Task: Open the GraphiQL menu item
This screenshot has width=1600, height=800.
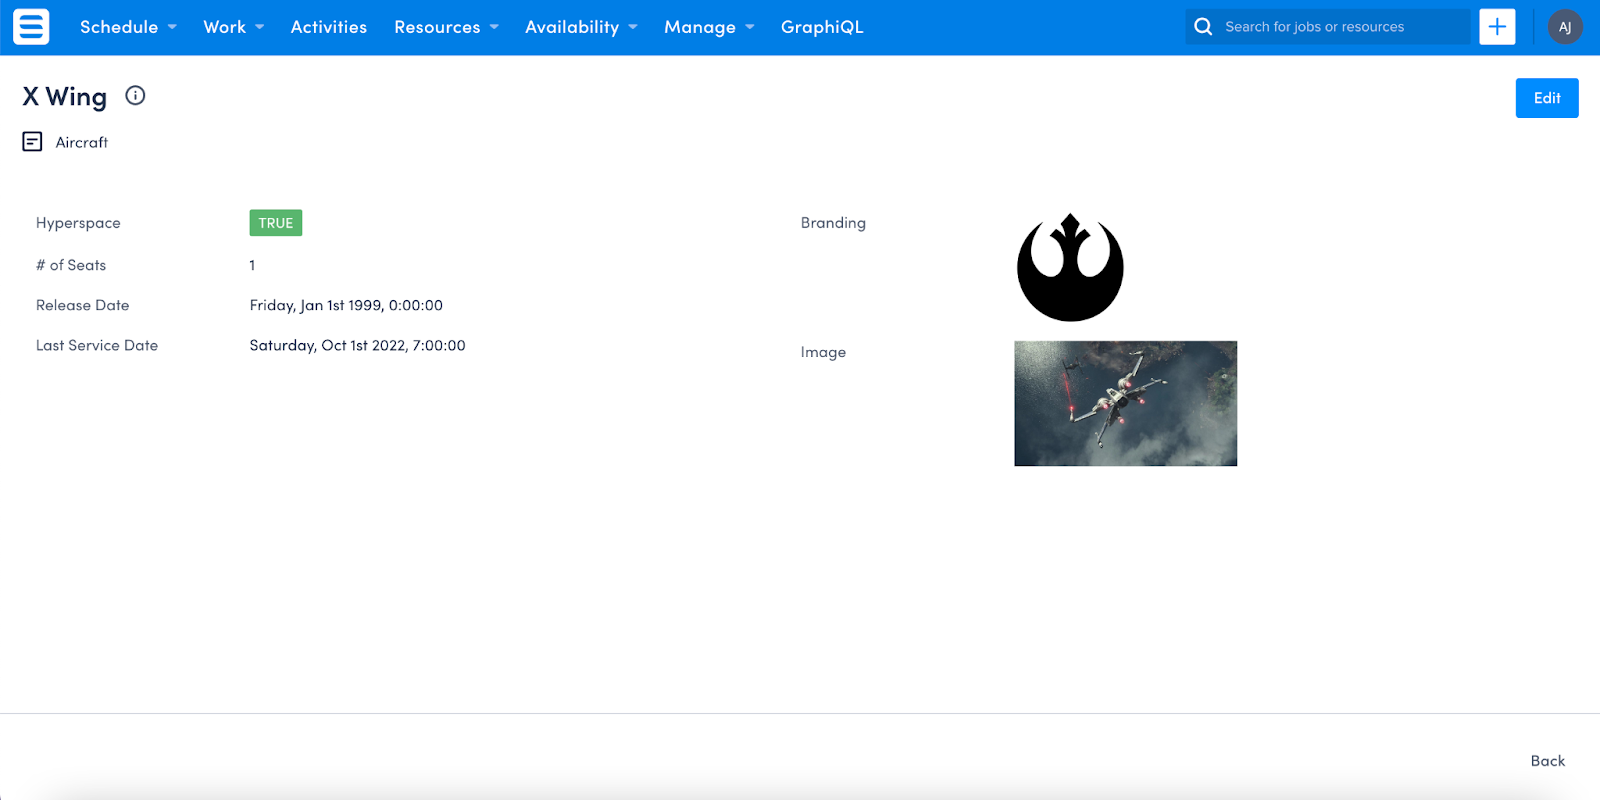Action: click(822, 27)
